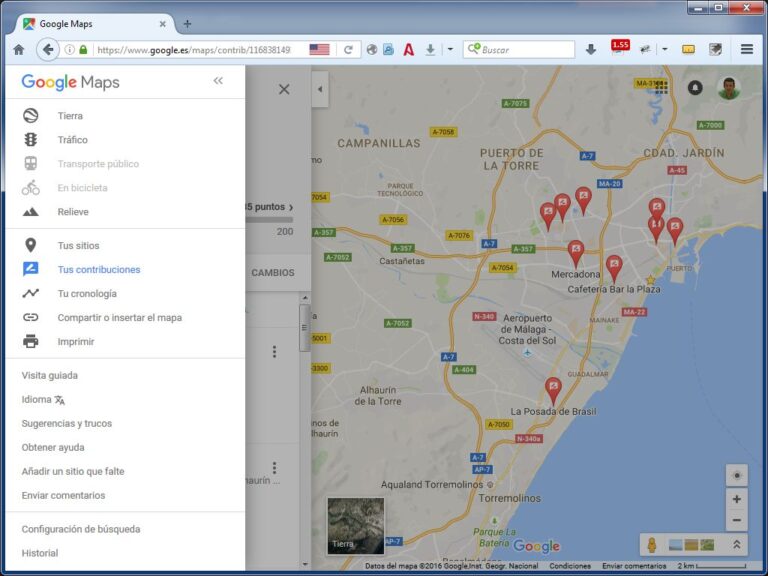
Task: Select Compartir o insertar el mapa
Action: click(120, 317)
